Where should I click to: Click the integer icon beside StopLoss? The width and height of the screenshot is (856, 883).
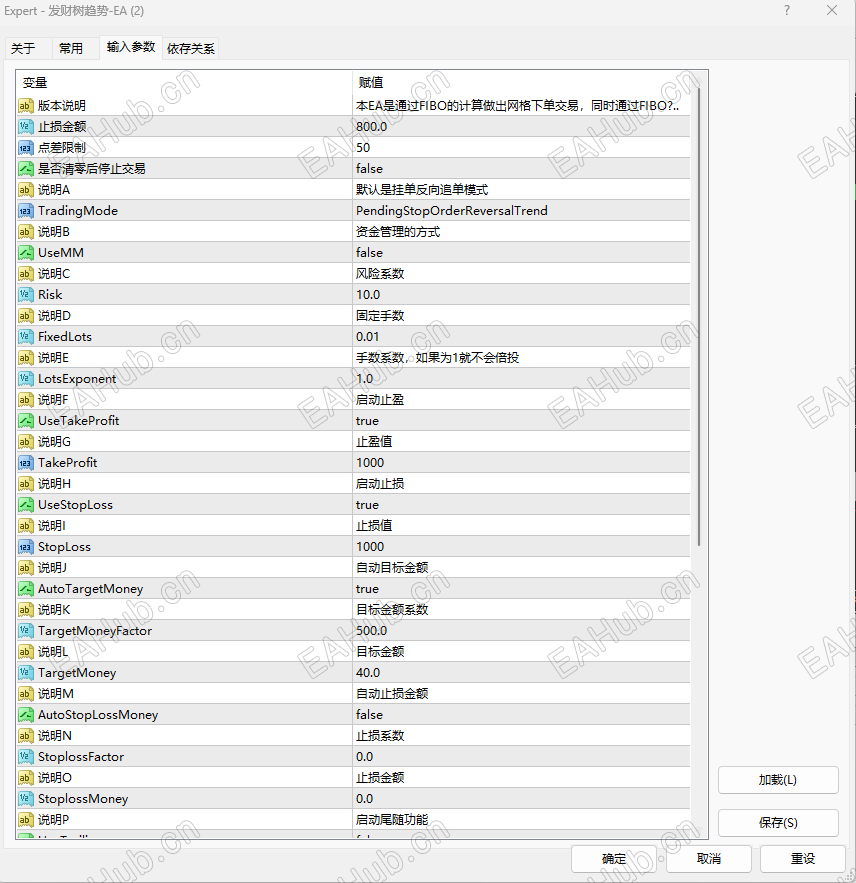pyautogui.click(x=25, y=547)
